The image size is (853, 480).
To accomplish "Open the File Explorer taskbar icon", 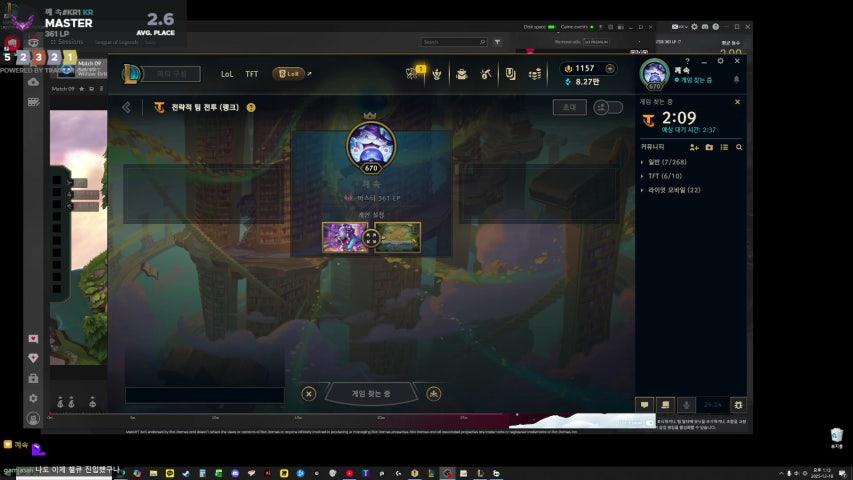I will [153, 473].
